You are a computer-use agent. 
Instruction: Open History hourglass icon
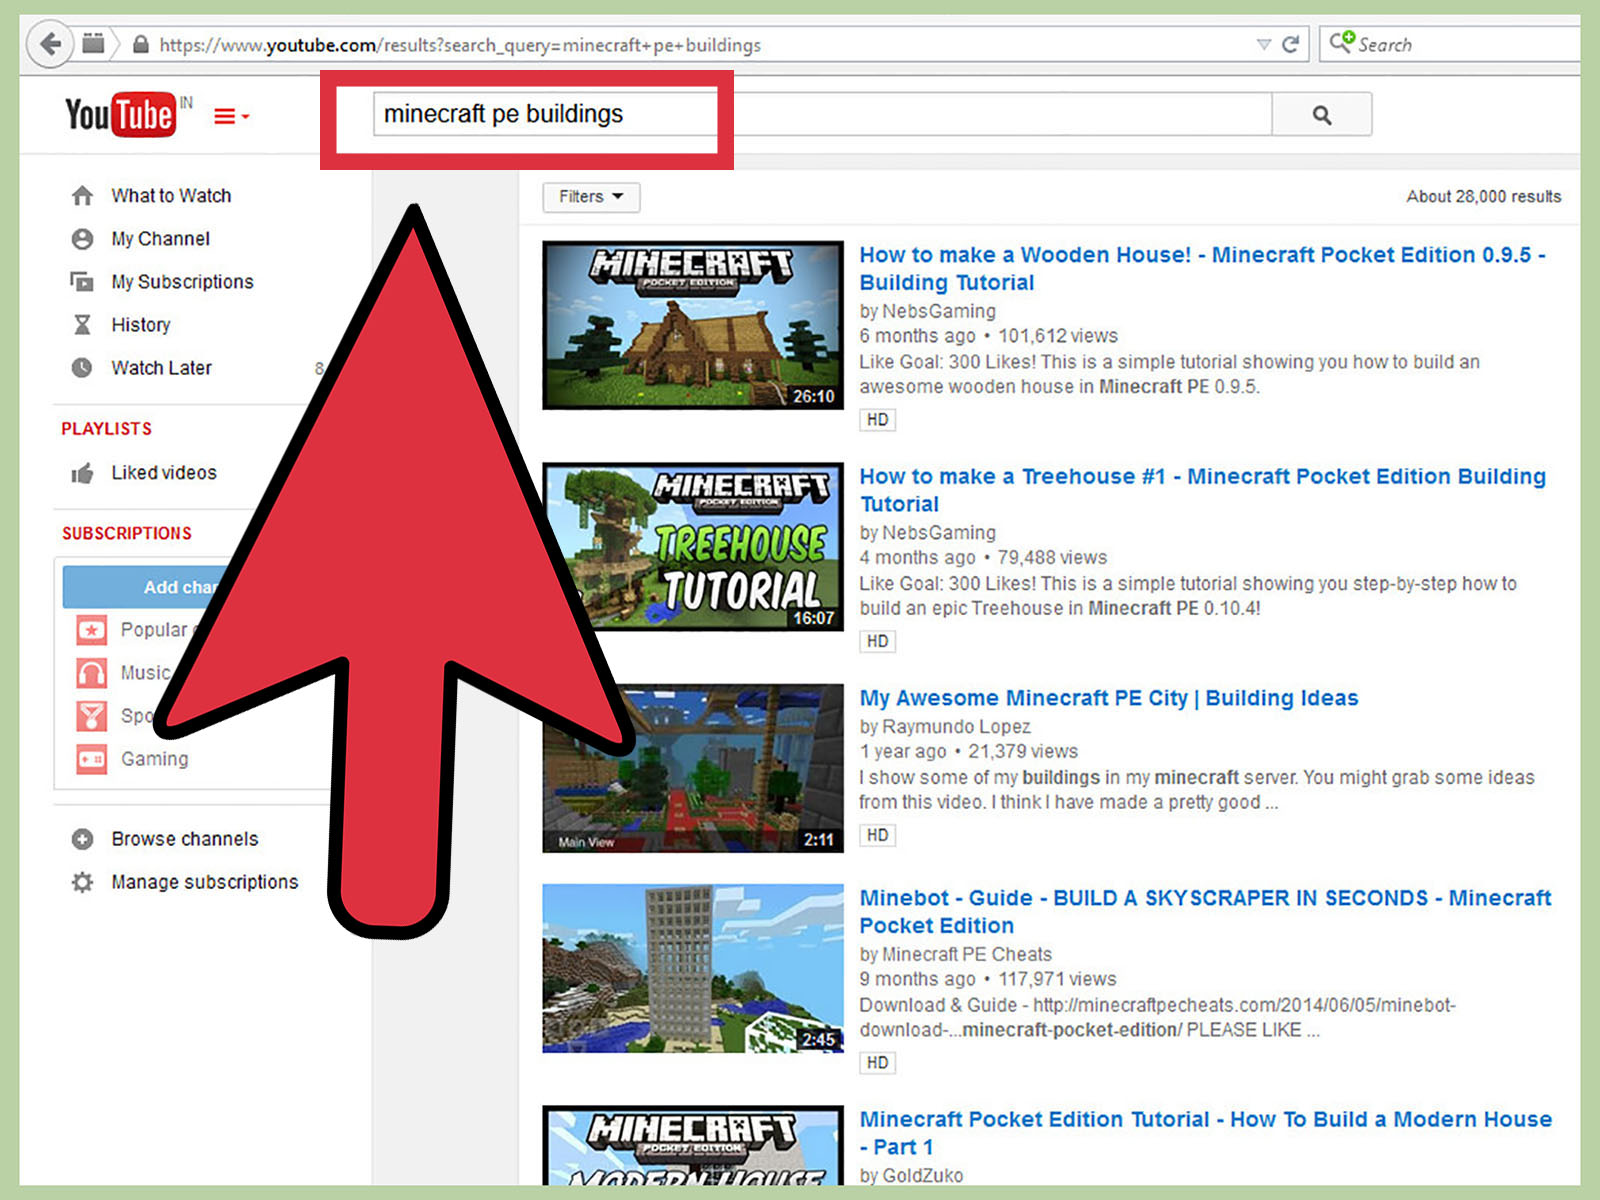coord(83,325)
